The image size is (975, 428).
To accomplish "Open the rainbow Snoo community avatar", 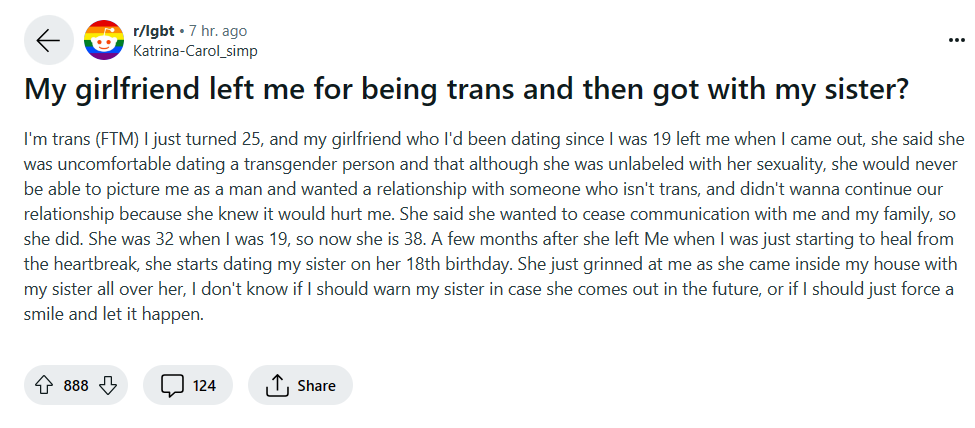I will (x=104, y=40).
